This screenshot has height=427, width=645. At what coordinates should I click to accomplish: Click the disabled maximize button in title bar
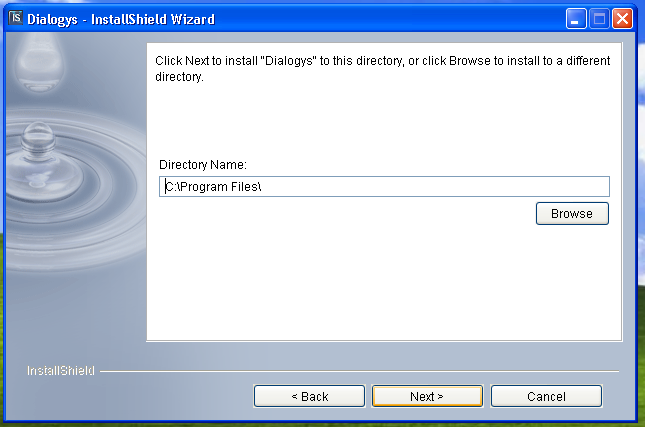click(x=599, y=19)
